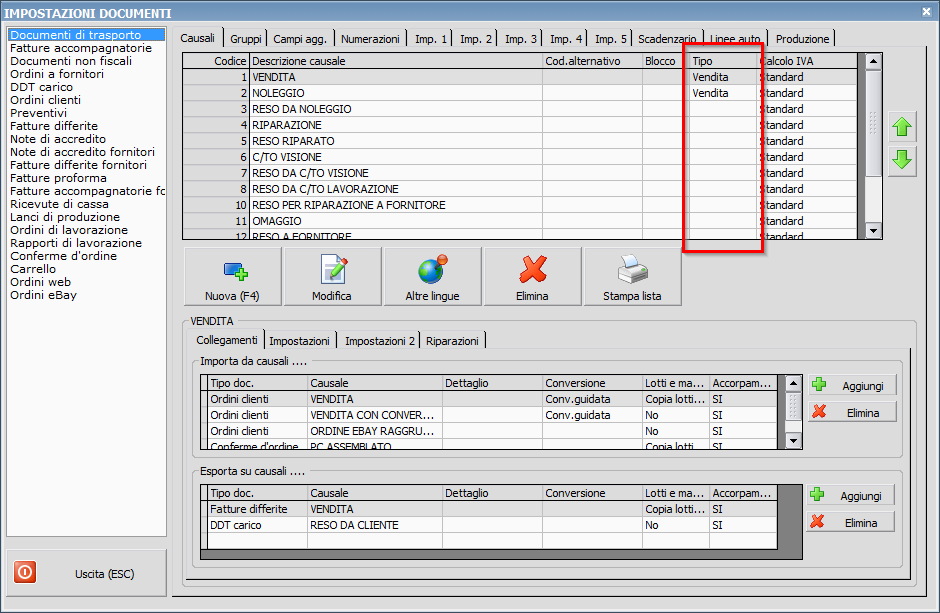This screenshot has height=613, width=940.
Task: Close the Impostazioni Documenti window
Action: click(926, 11)
